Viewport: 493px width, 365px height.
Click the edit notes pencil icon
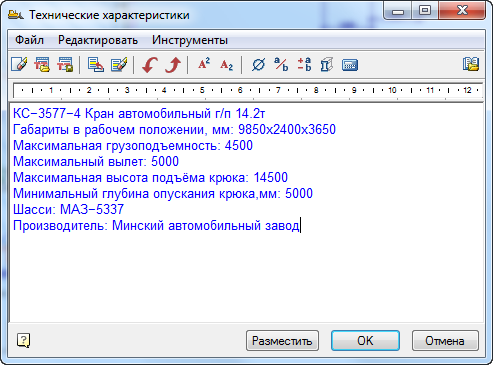click(119, 64)
